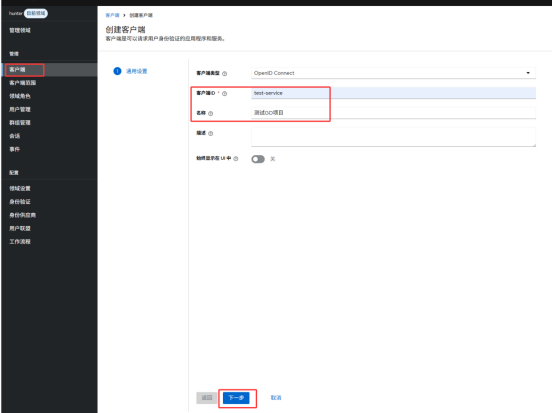This screenshot has width=553, height=413.
Task: Click the 取消 link
Action: (x=276, y=398)
